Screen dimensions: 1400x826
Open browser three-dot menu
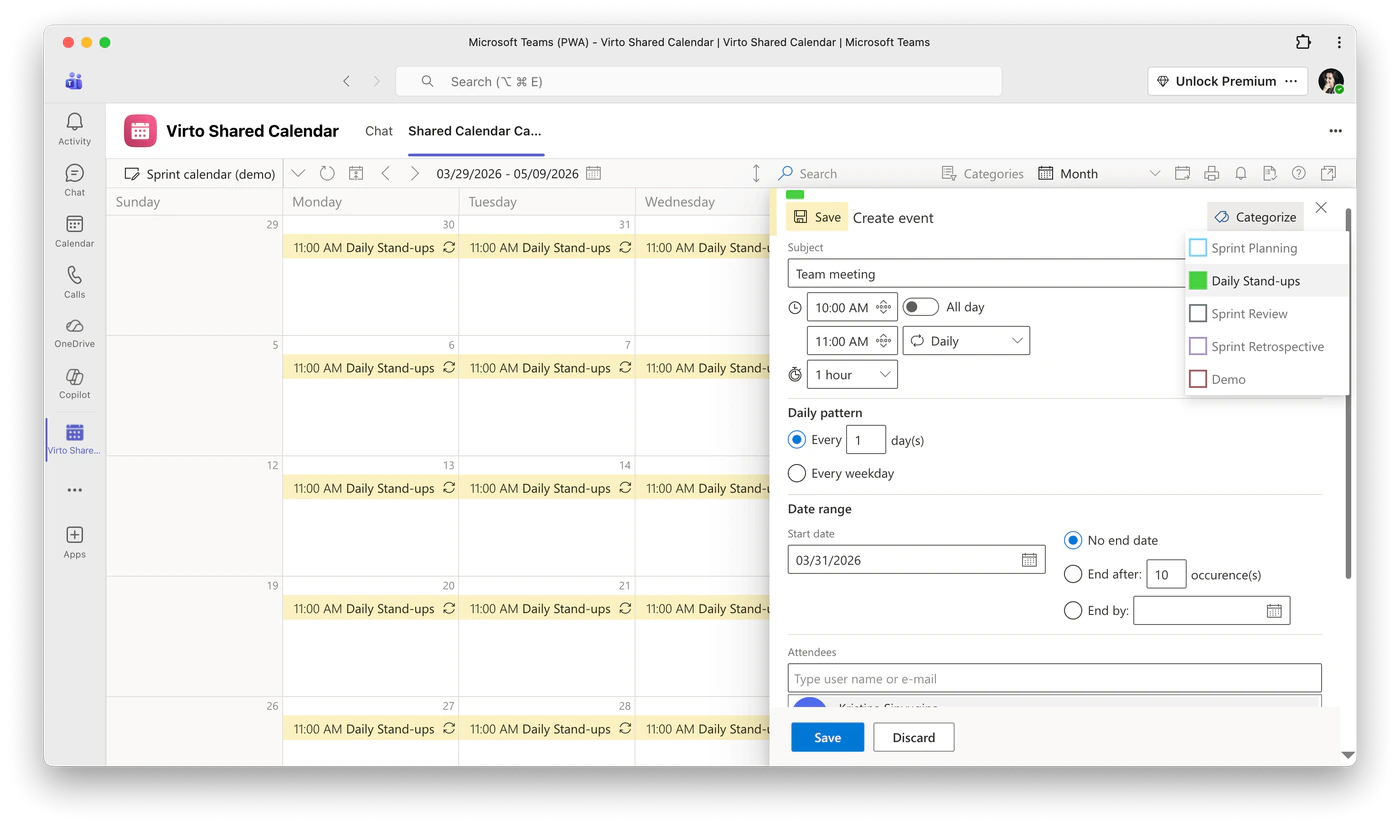point(1339,42)
